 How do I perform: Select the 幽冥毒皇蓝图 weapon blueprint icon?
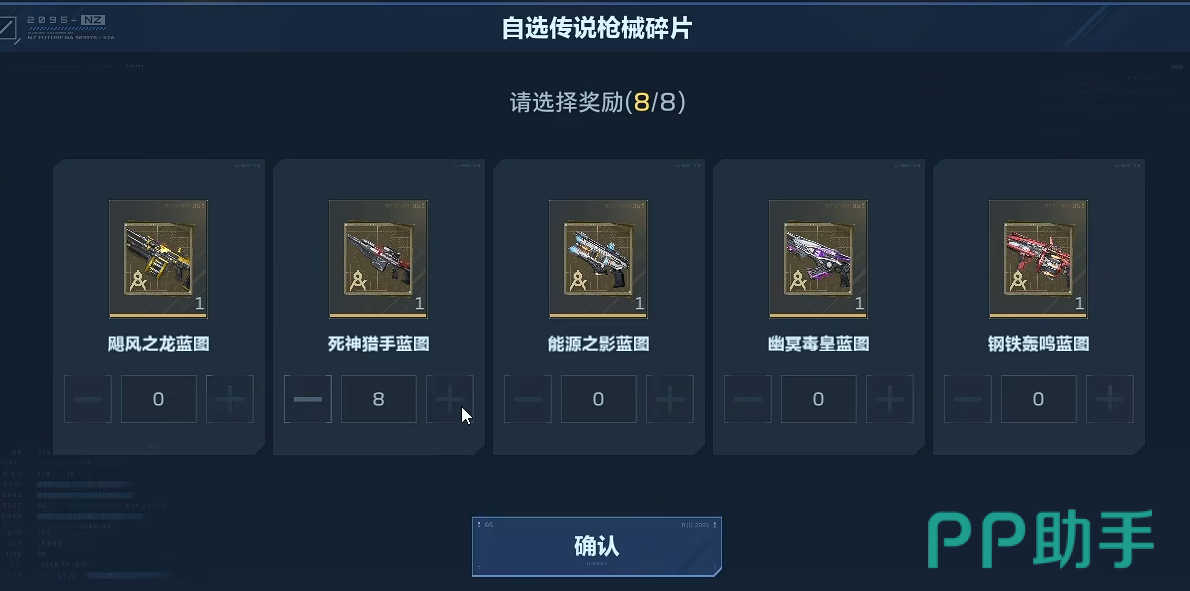tap(818, 259)
